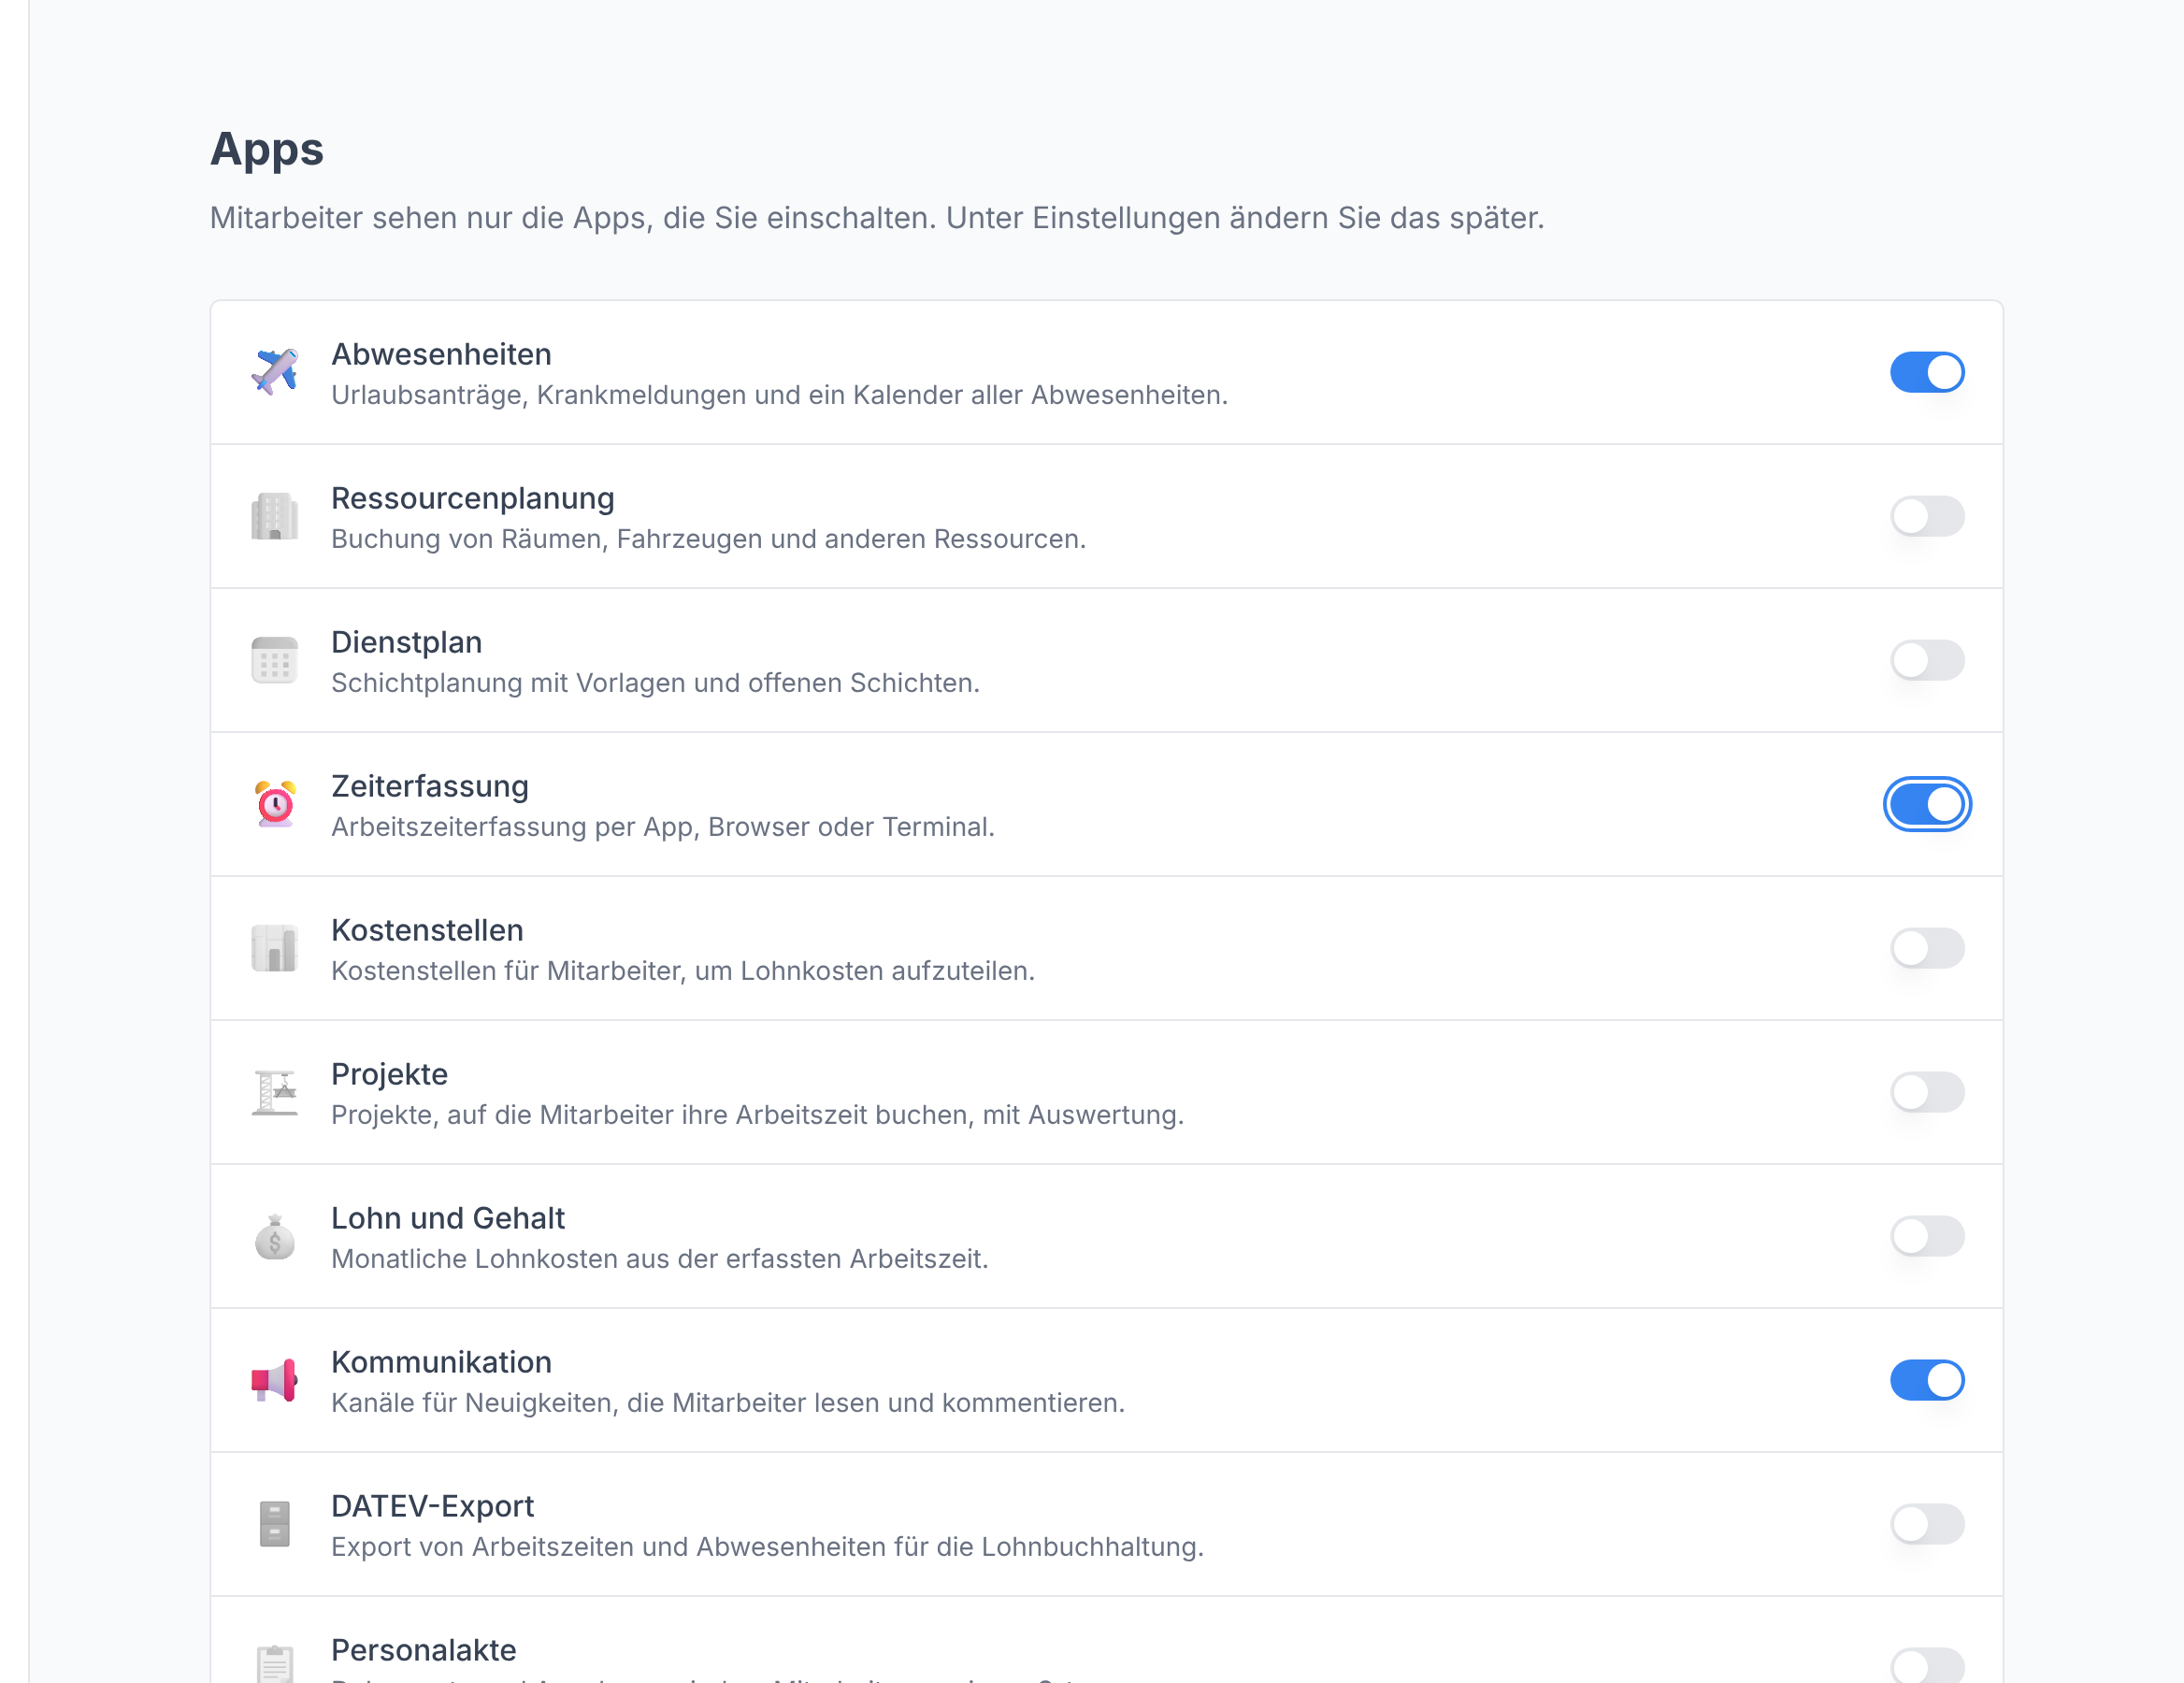The width and height of the screenshot is (2184, 1683).
Task: Click the building icon for Ressourcenplanung
Action: click(274, 516)
